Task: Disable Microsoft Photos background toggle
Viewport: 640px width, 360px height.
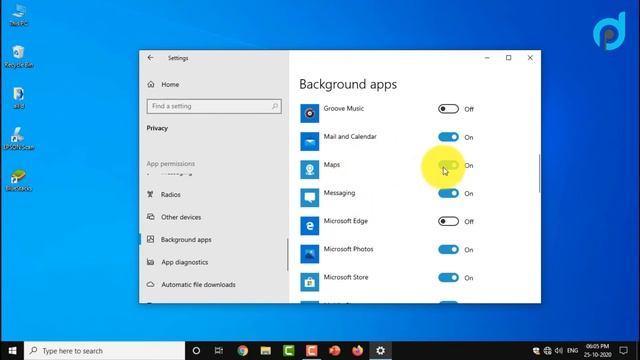Action: [448, 250]
